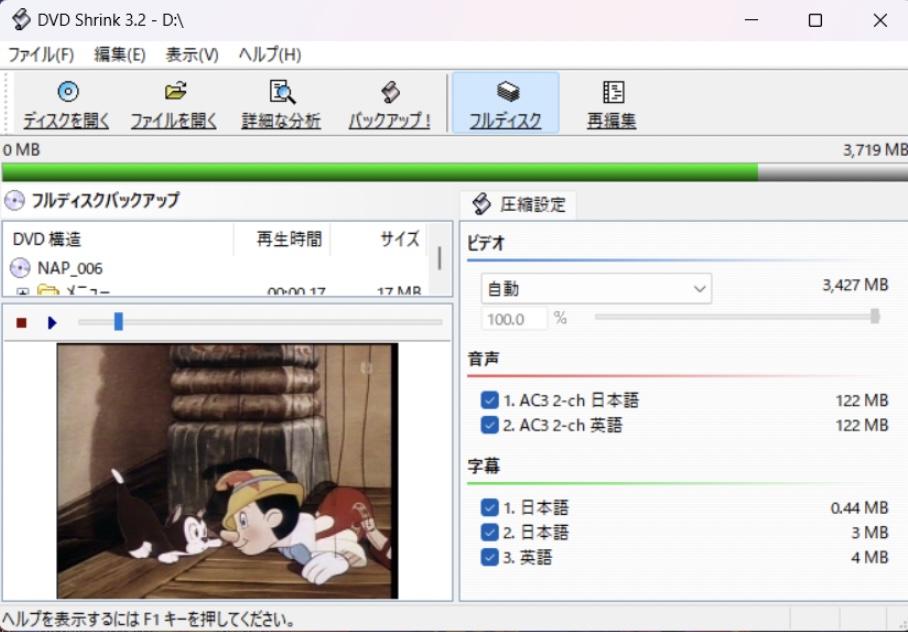Click the 再生時間 column header
The width and height of the screenshot is (908, 632).
[x=289, y=239]
